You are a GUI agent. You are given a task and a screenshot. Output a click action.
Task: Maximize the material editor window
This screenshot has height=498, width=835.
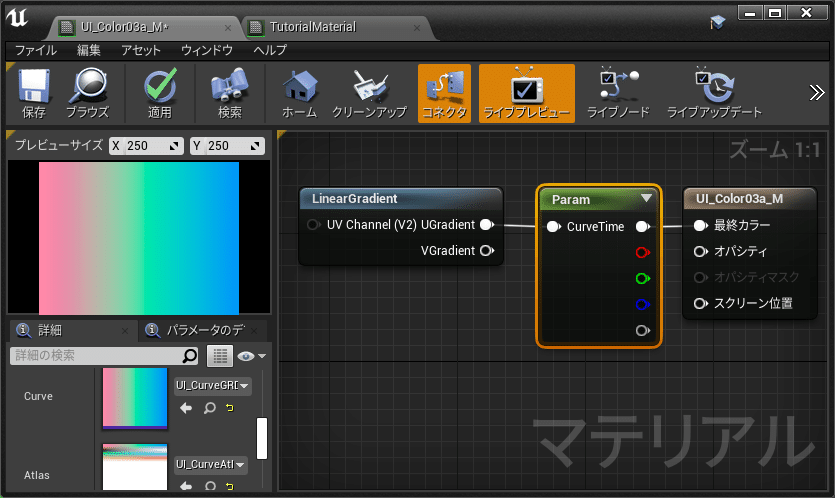pos(775,13)
